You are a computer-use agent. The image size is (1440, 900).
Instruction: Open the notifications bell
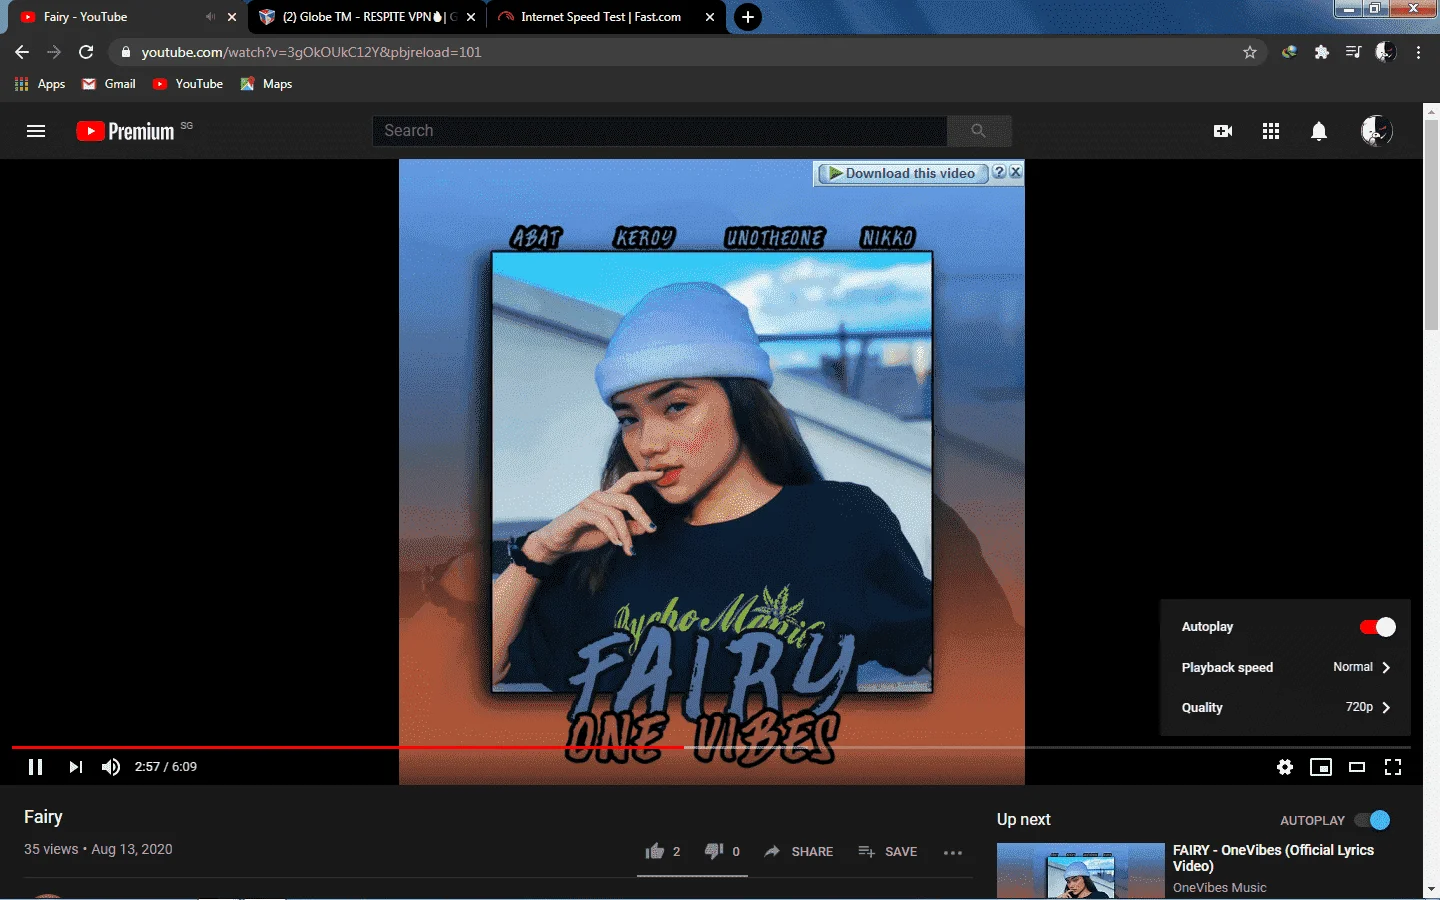click(1319, 131)
